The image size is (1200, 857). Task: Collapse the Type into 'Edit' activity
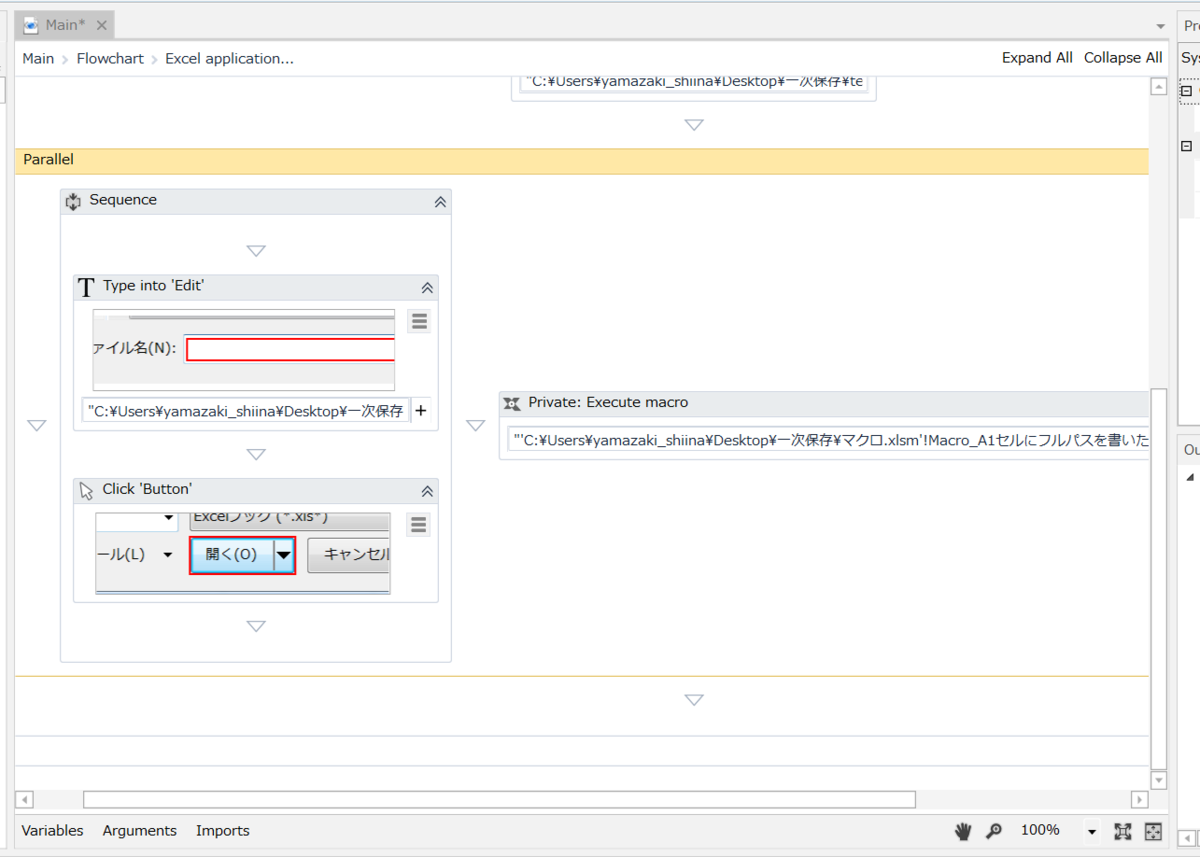[x=427, y=288]
